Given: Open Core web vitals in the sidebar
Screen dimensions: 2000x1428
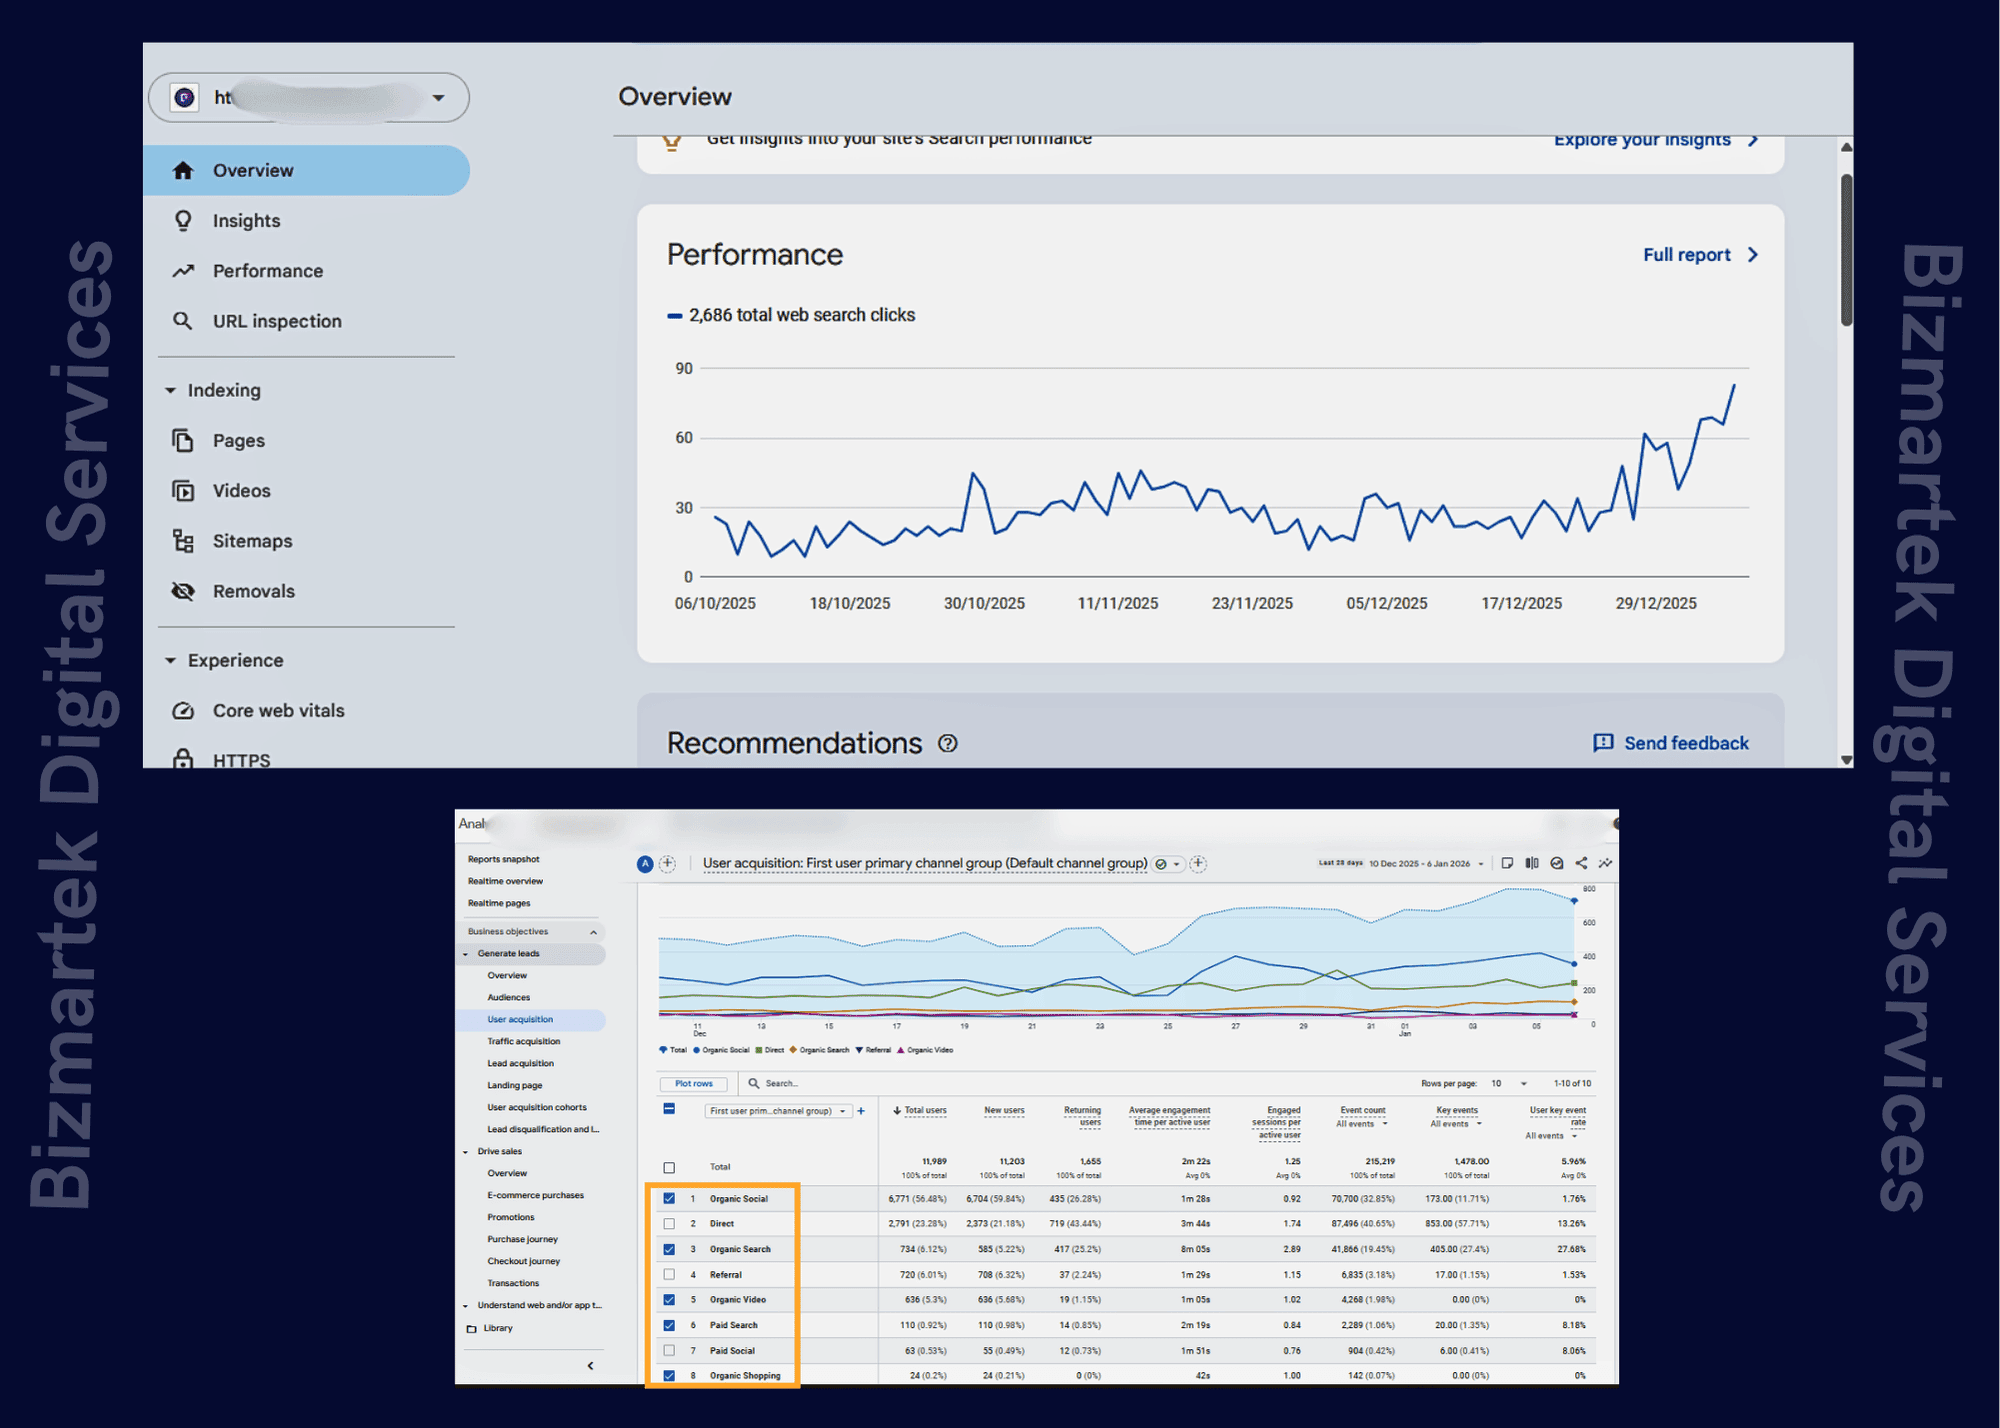Looking at the screenshot, I should click(x=278, y=710).
